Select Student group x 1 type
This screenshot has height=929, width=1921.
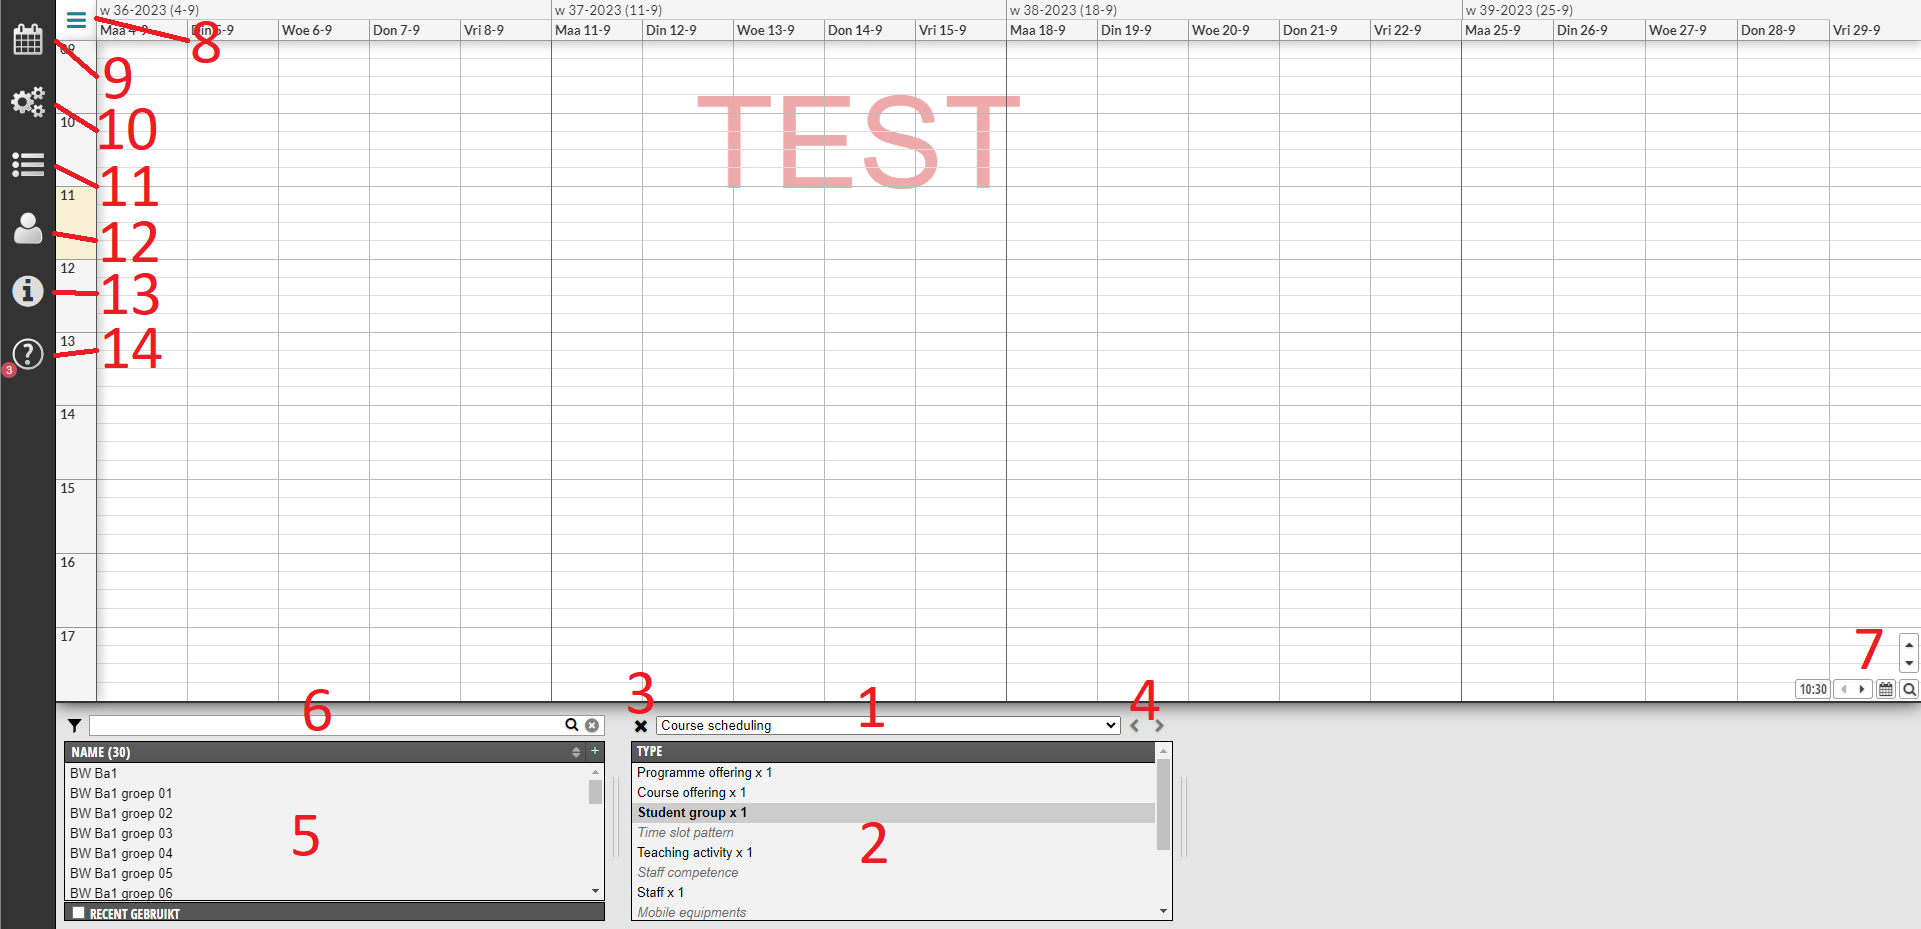point(893,813)
